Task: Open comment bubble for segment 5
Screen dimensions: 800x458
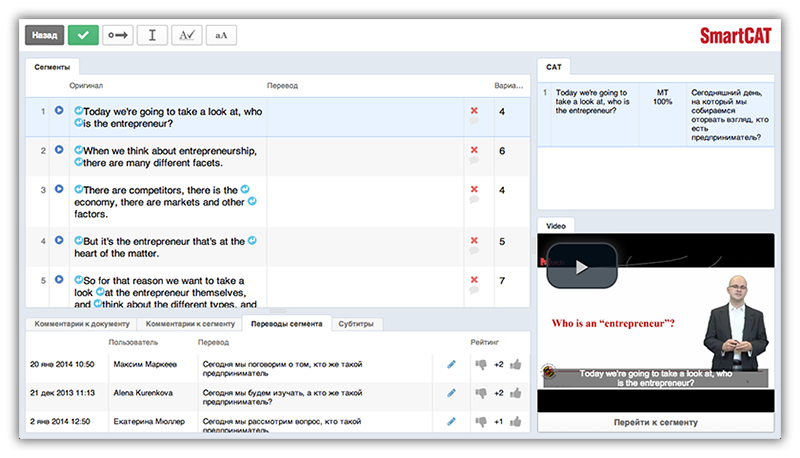Action: pos(474,290)
